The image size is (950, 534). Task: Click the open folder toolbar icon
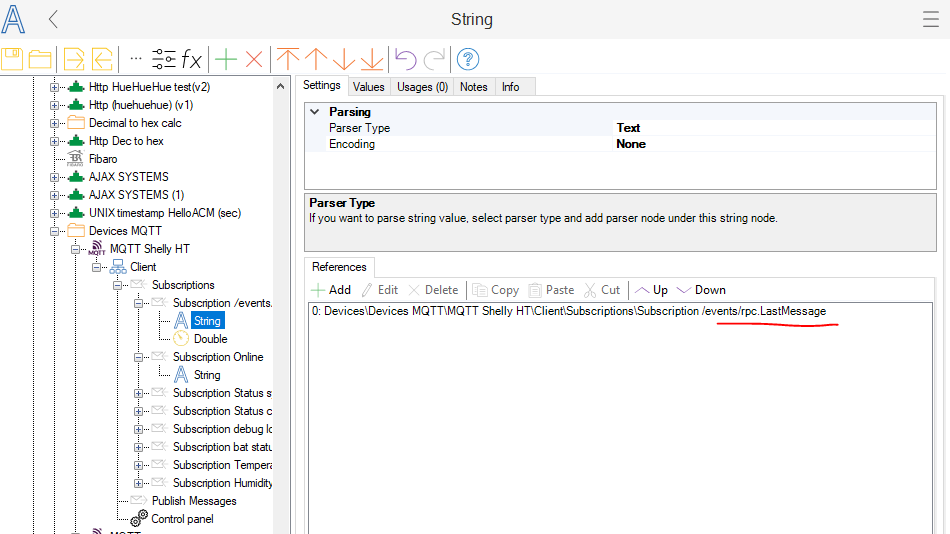coord(40,59)
